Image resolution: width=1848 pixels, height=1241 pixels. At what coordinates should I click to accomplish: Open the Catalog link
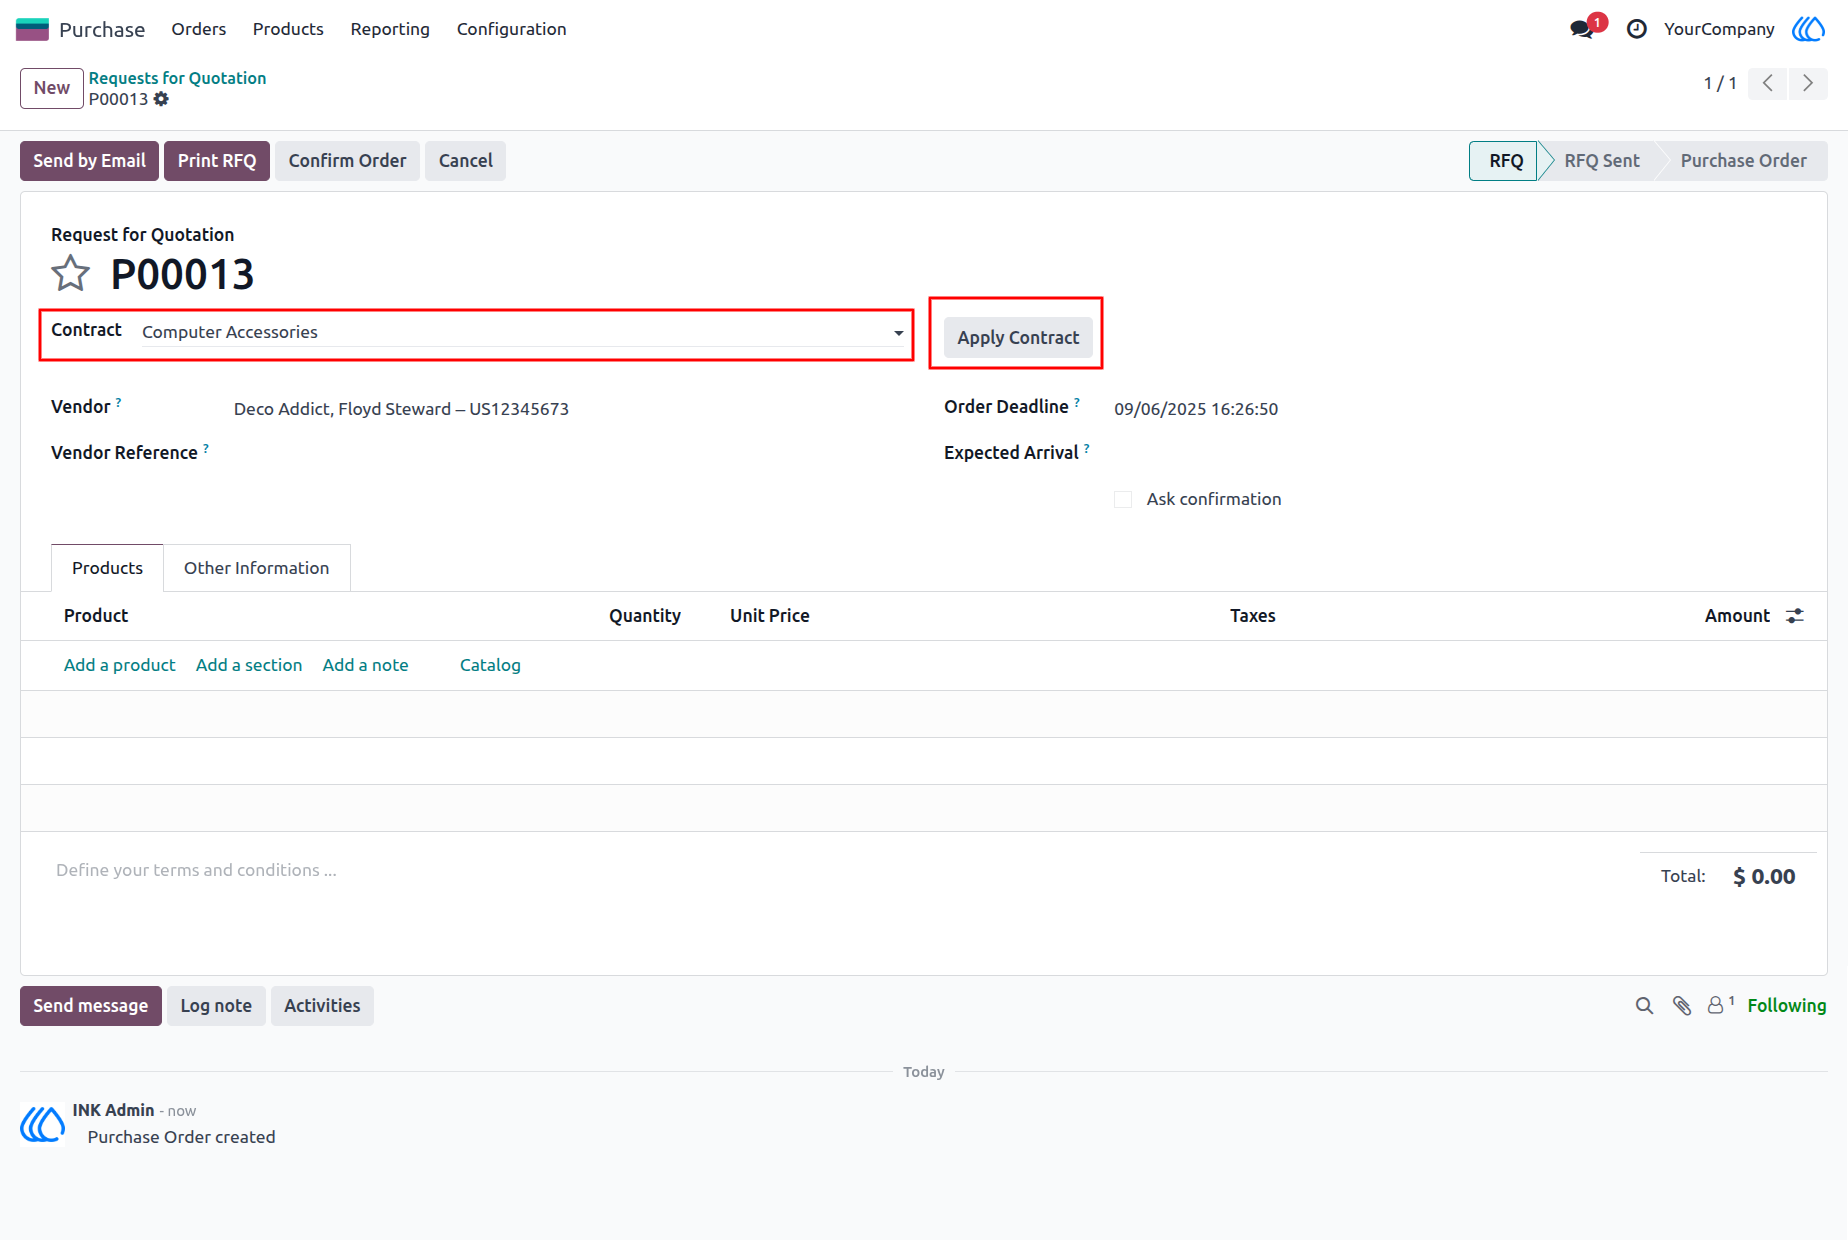(x=490, y=665)
